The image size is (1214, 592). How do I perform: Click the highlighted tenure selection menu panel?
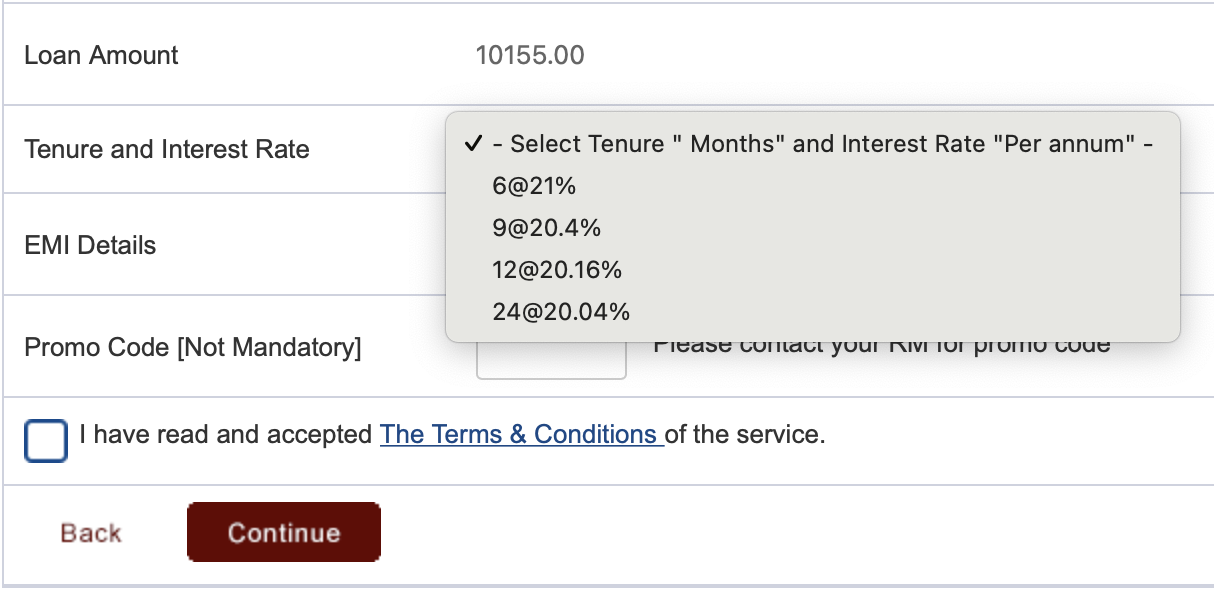point(814,225)
